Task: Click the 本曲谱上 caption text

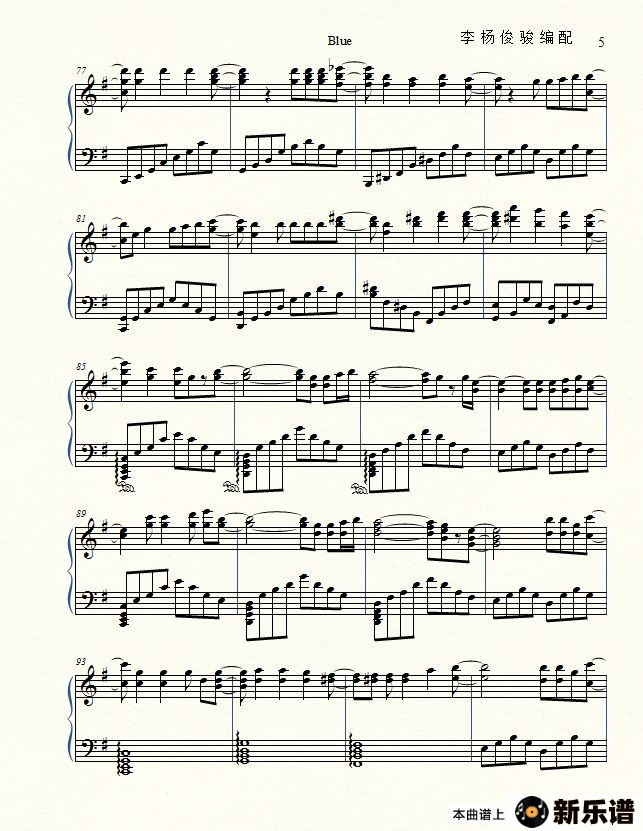Action: click(x=478, y=815)
